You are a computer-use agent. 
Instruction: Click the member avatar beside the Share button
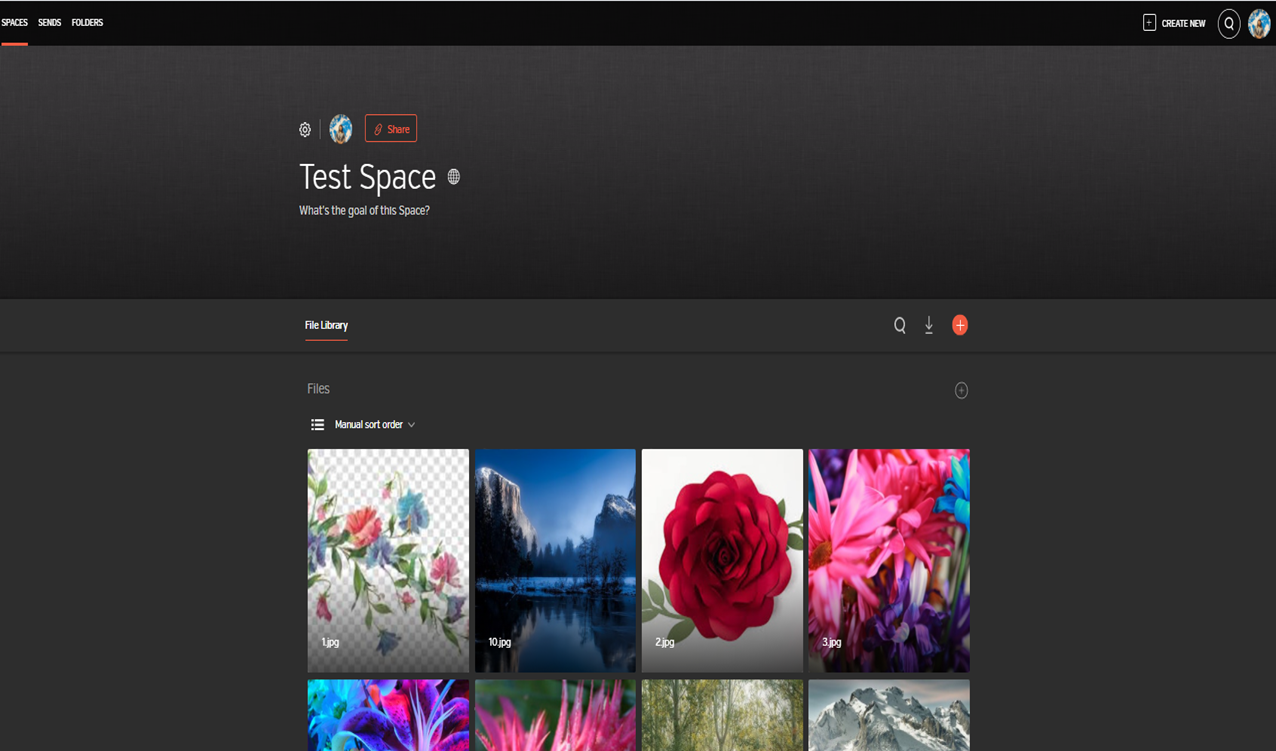point(341,129)
